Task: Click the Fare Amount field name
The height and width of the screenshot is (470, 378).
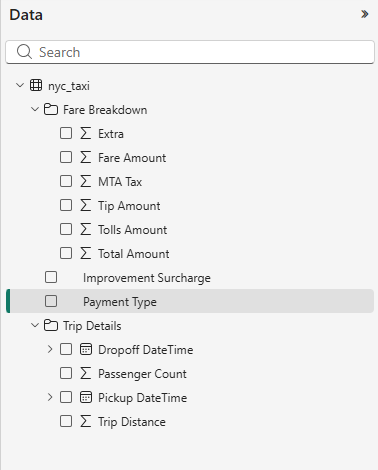Action: (x=132, y=158)
